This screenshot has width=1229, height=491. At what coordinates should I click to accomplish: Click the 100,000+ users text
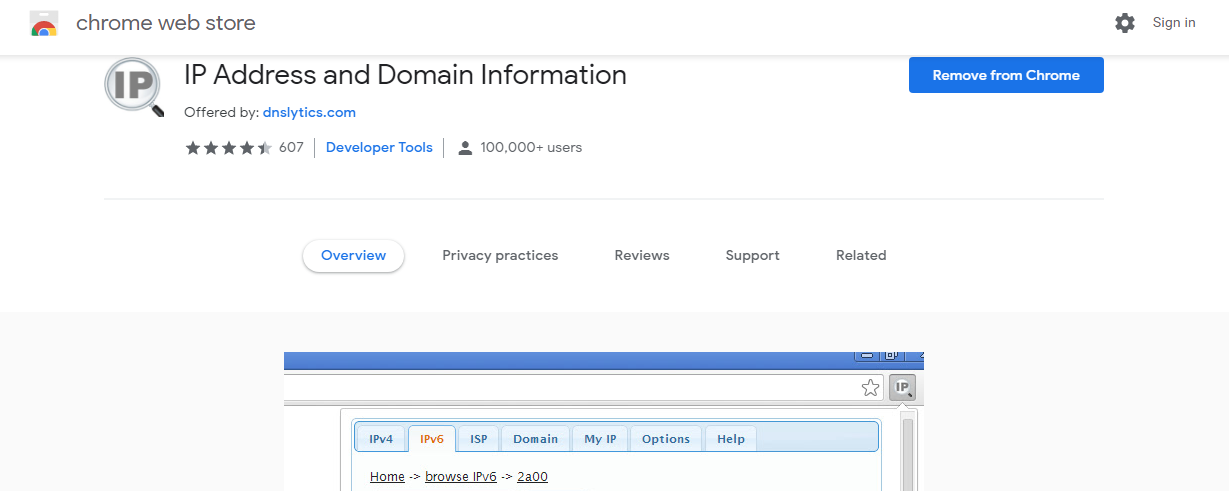531,148
